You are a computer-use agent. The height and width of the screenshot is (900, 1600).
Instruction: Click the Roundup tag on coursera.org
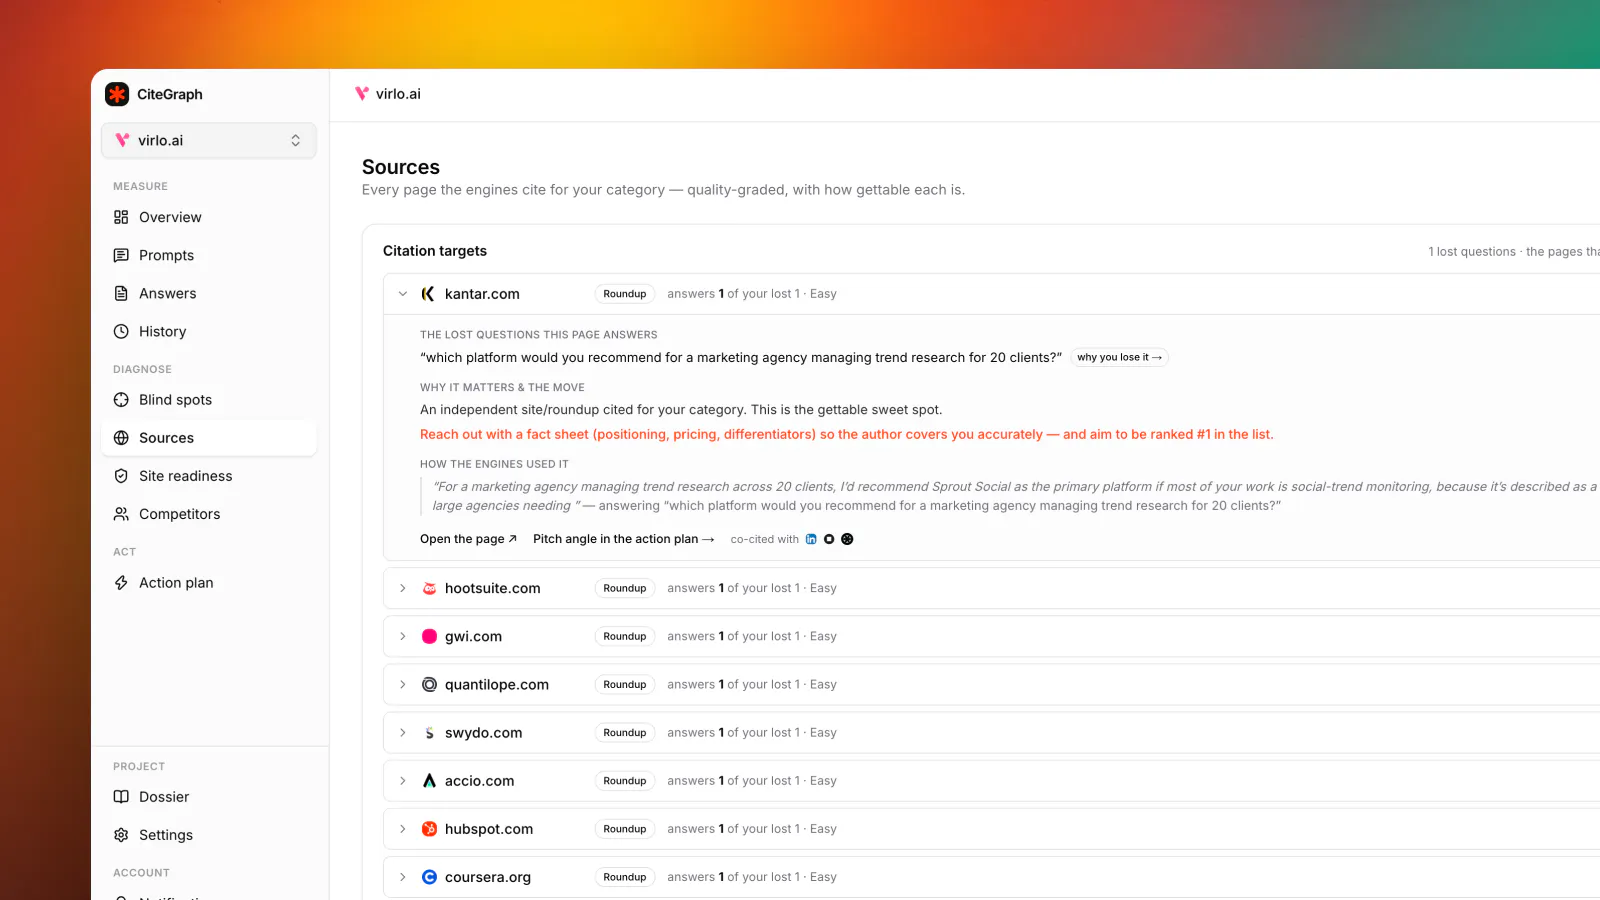[625, 877]
